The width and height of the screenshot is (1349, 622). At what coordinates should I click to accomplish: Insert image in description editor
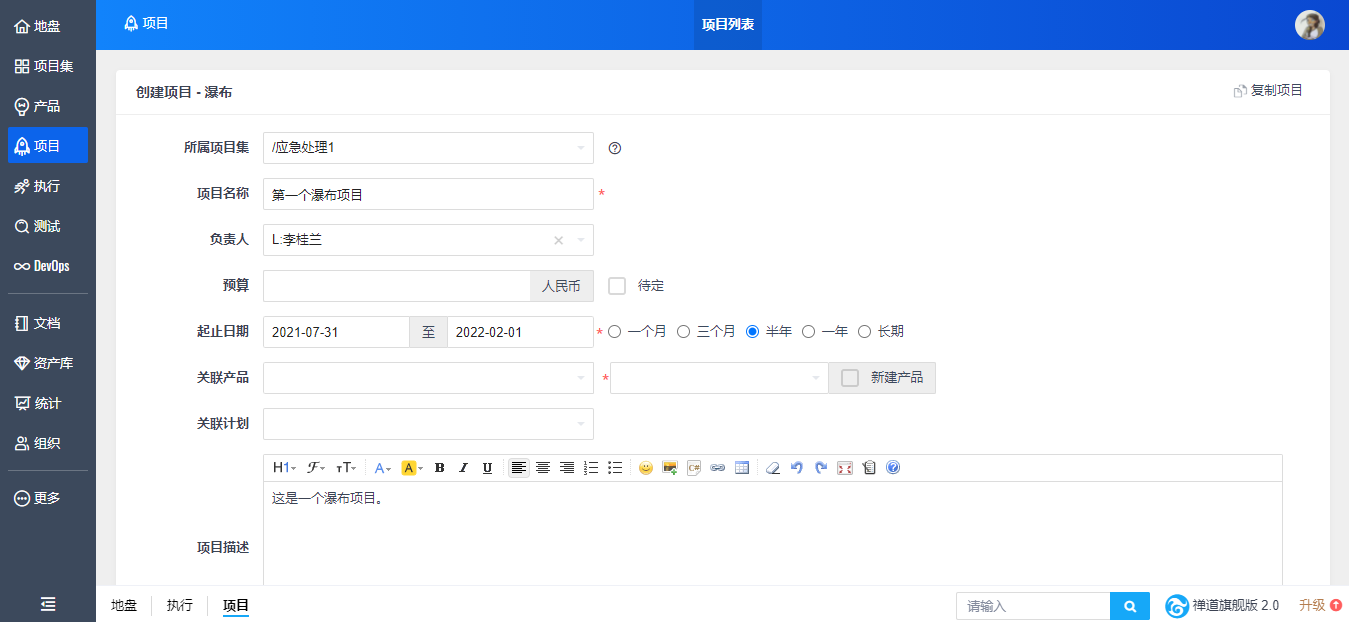[x=670, y=467]
